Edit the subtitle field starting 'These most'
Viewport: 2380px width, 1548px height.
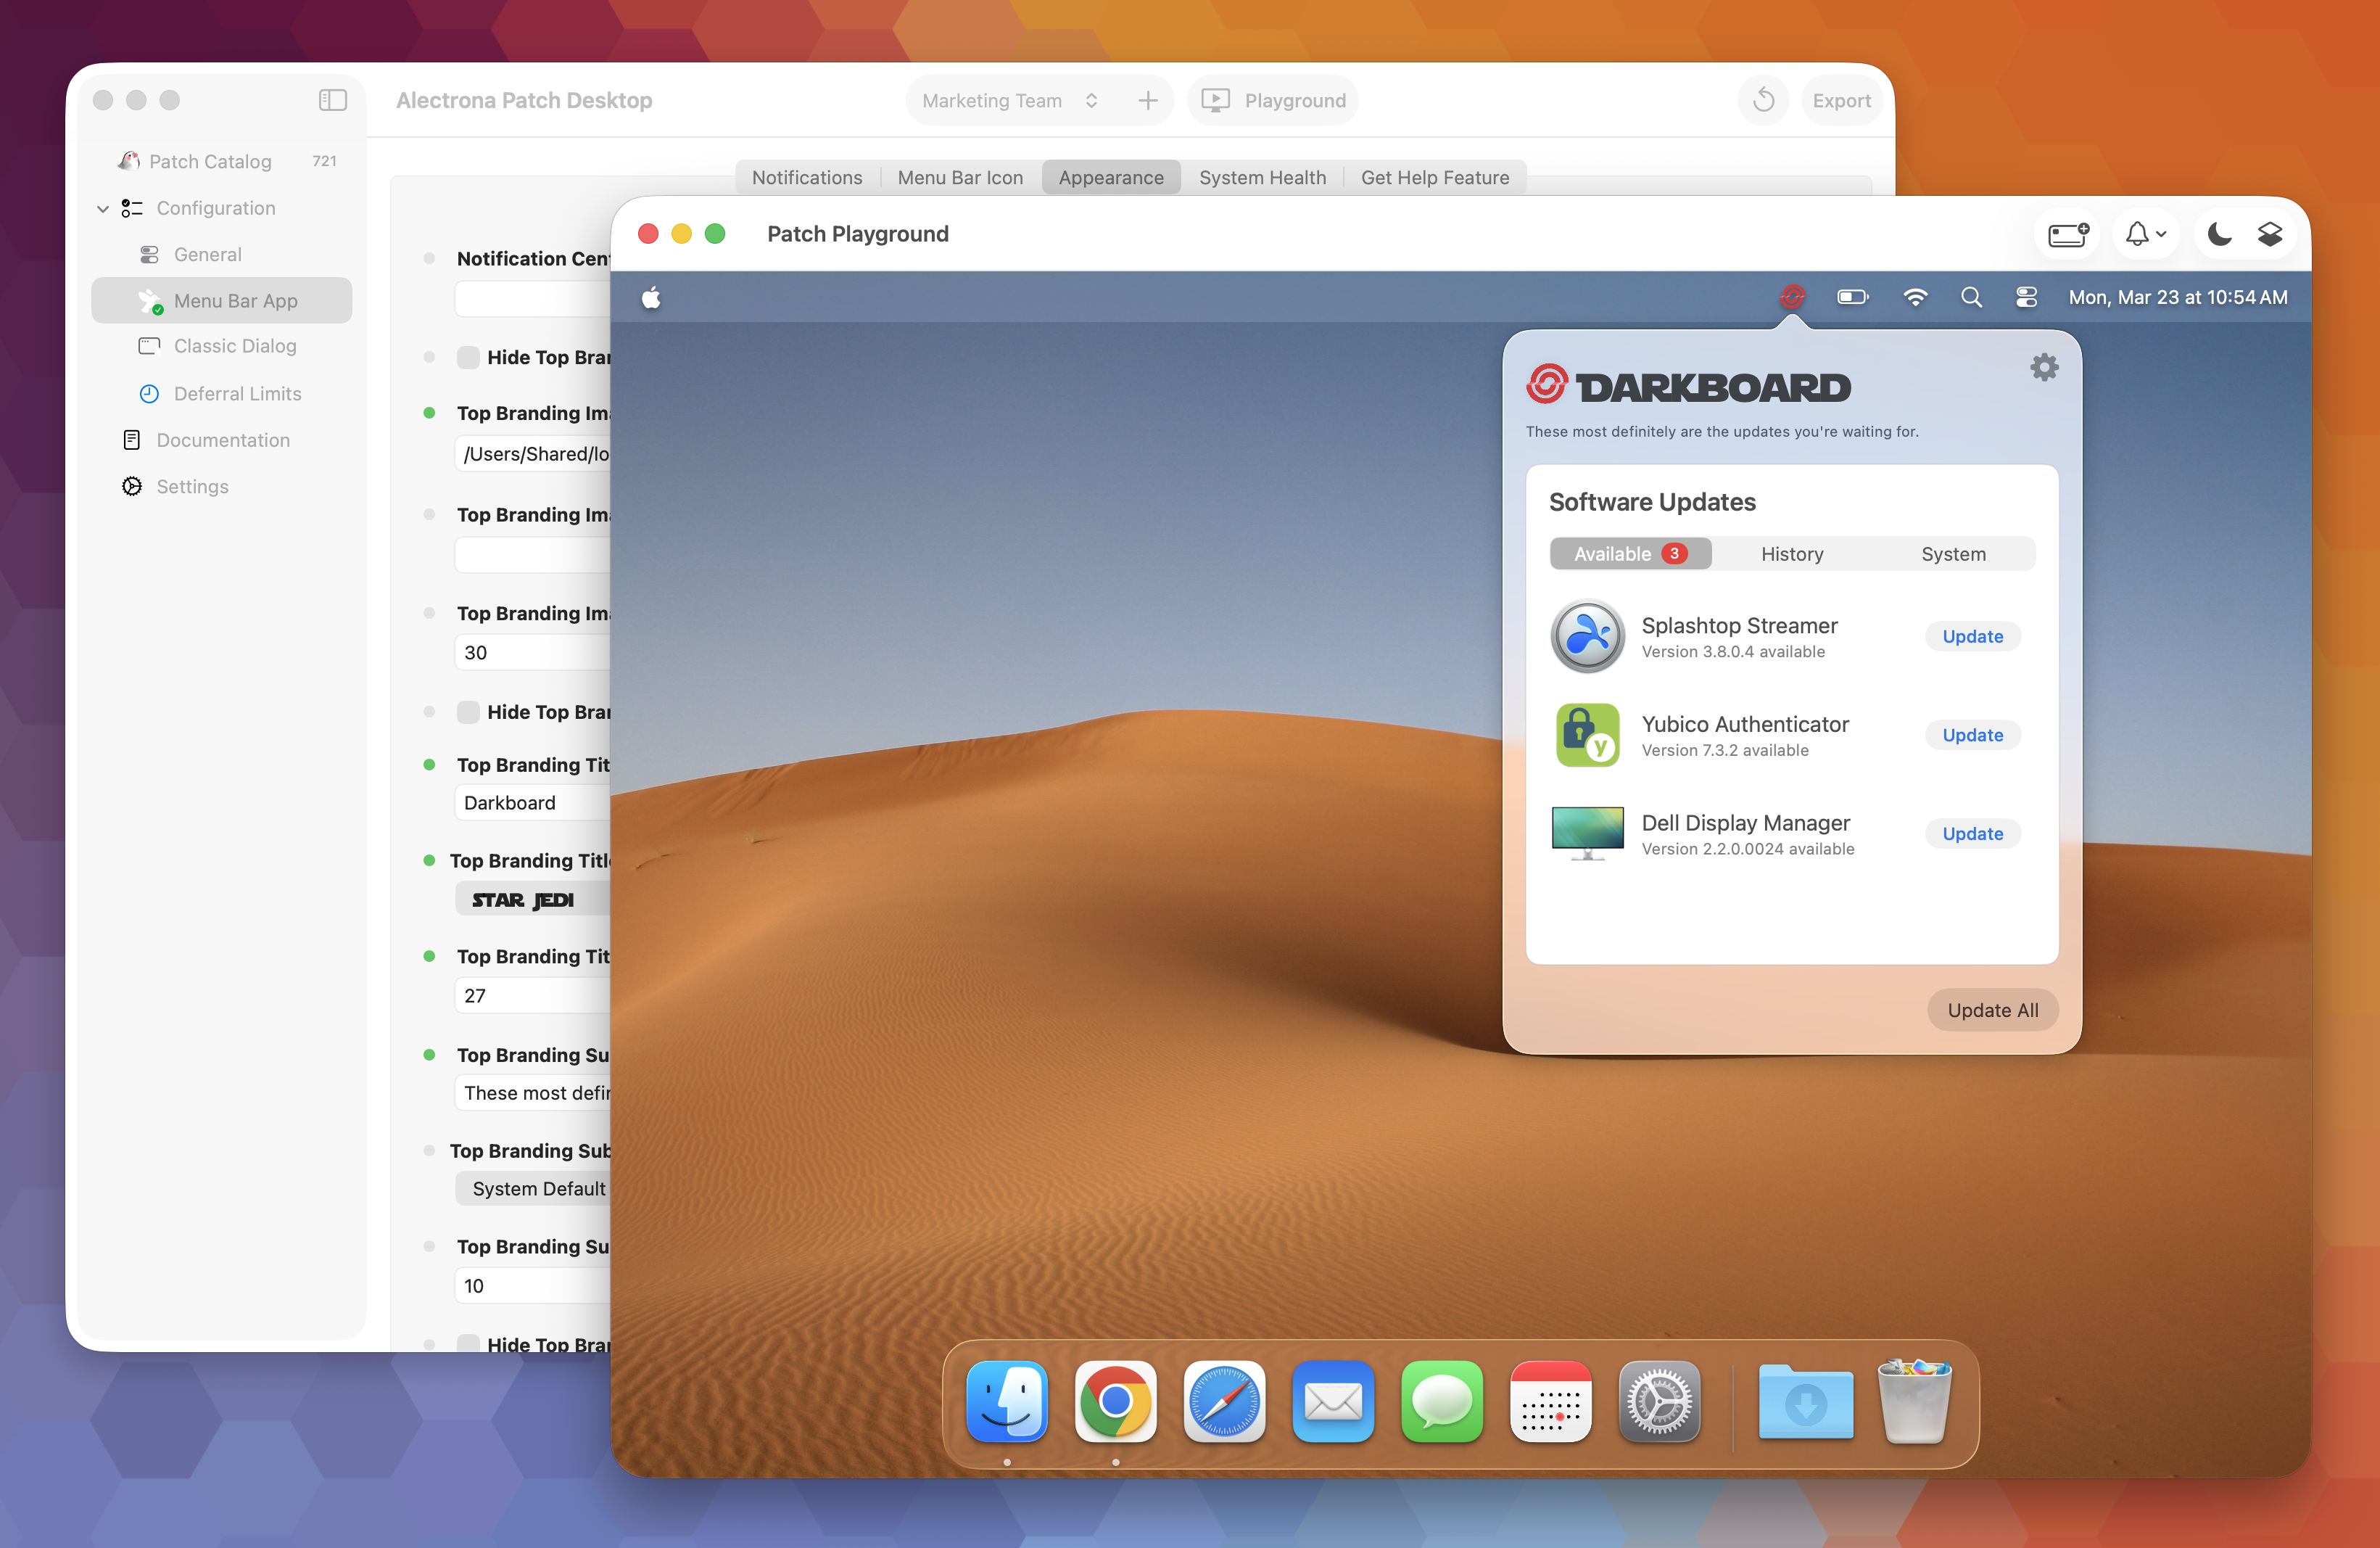pyautogui.click(x=533, y=1093)
